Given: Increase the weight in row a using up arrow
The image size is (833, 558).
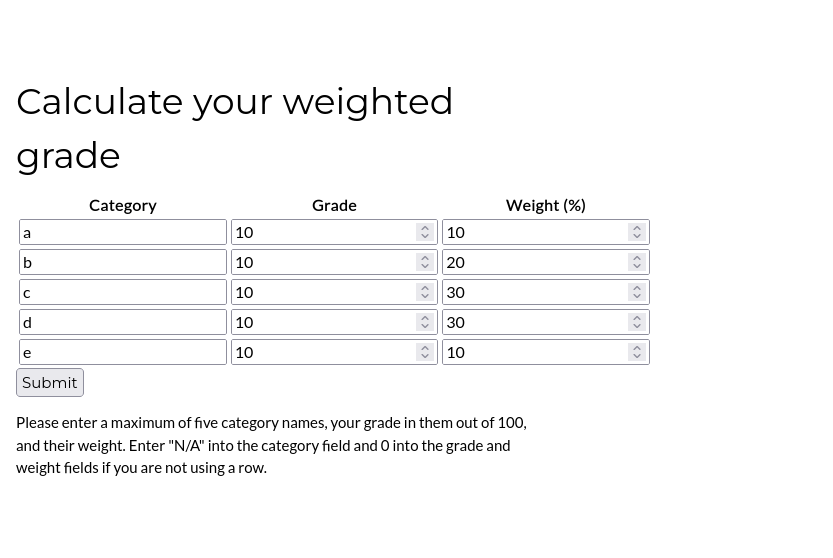Looking at the screenshot, I should (x=637, y=227).
